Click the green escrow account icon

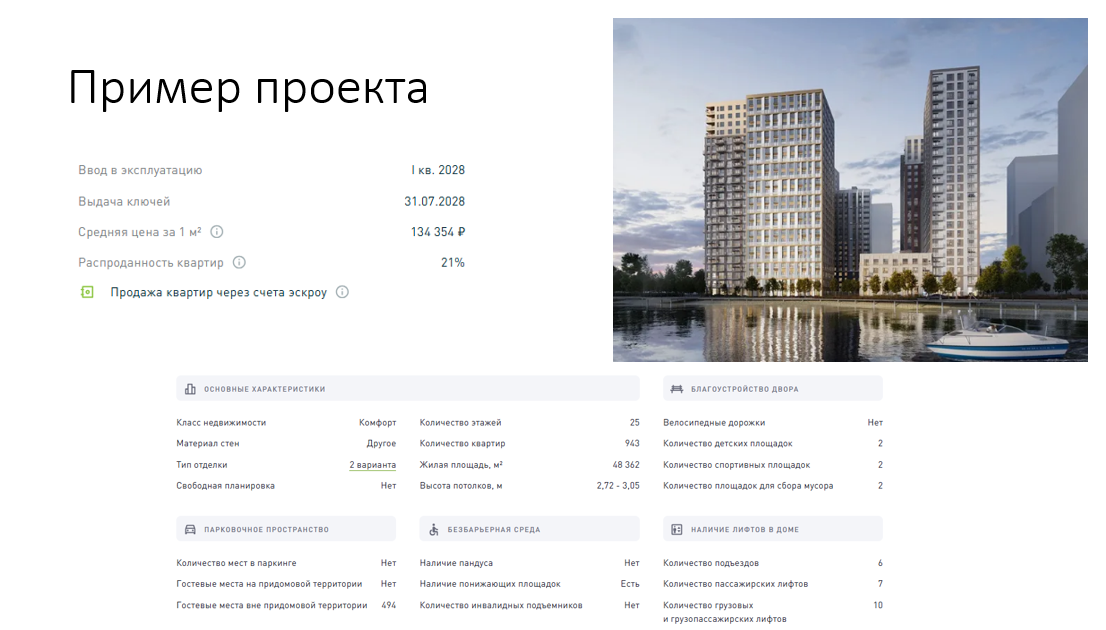[85, 292]
